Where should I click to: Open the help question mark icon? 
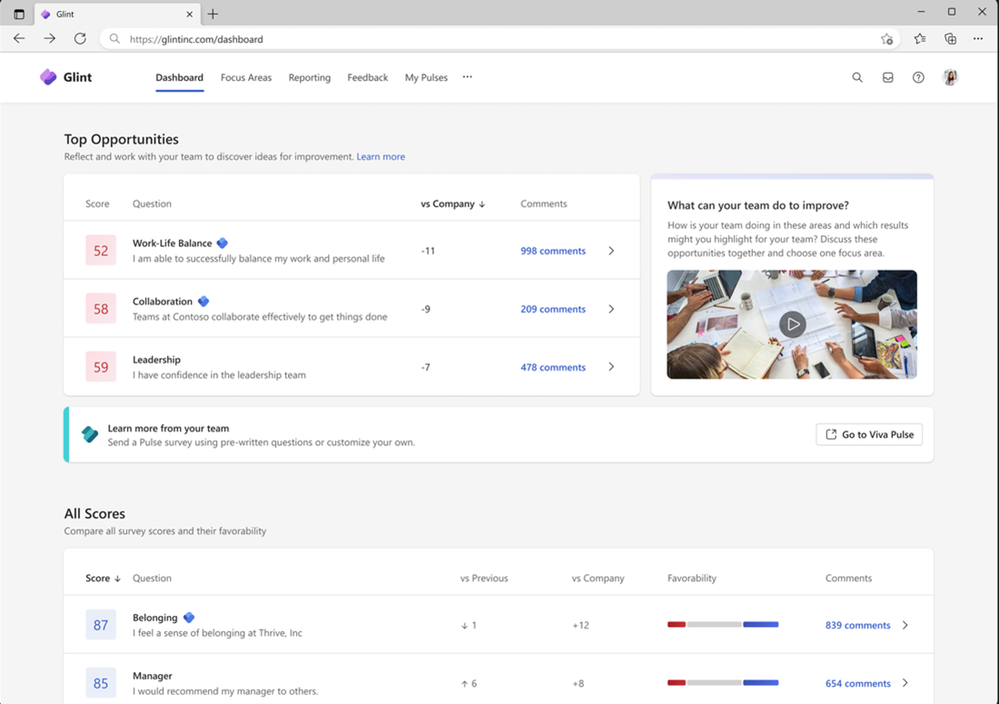pos(918,77)
